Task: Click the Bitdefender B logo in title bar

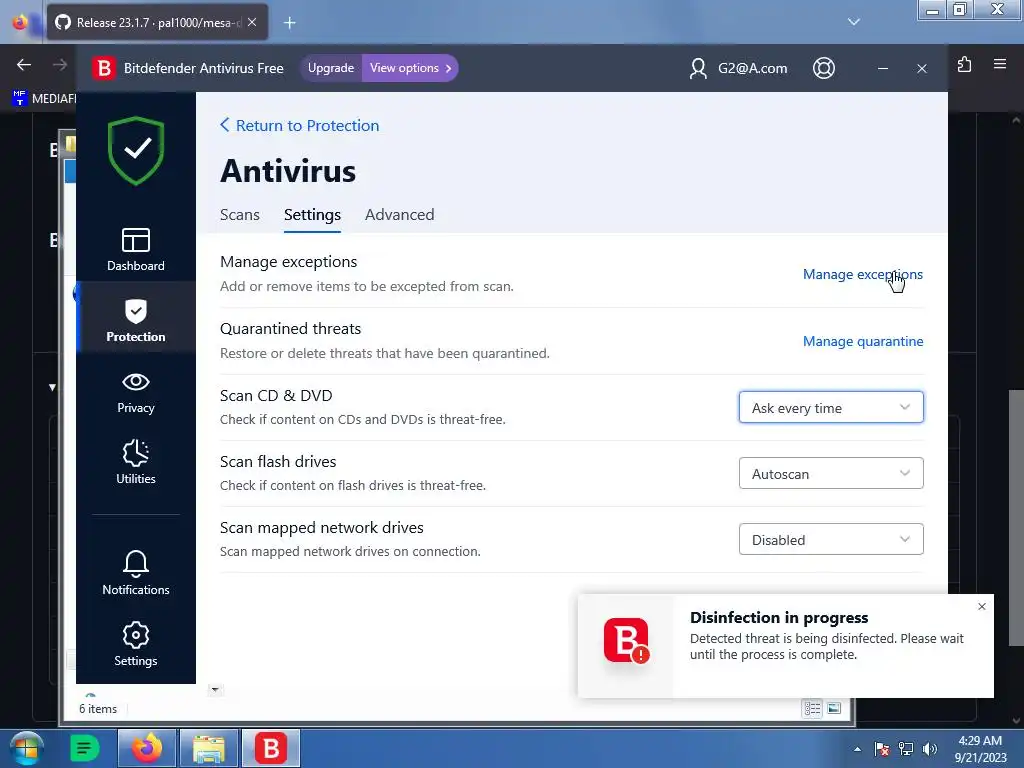Action: click(x=103, y=68)
